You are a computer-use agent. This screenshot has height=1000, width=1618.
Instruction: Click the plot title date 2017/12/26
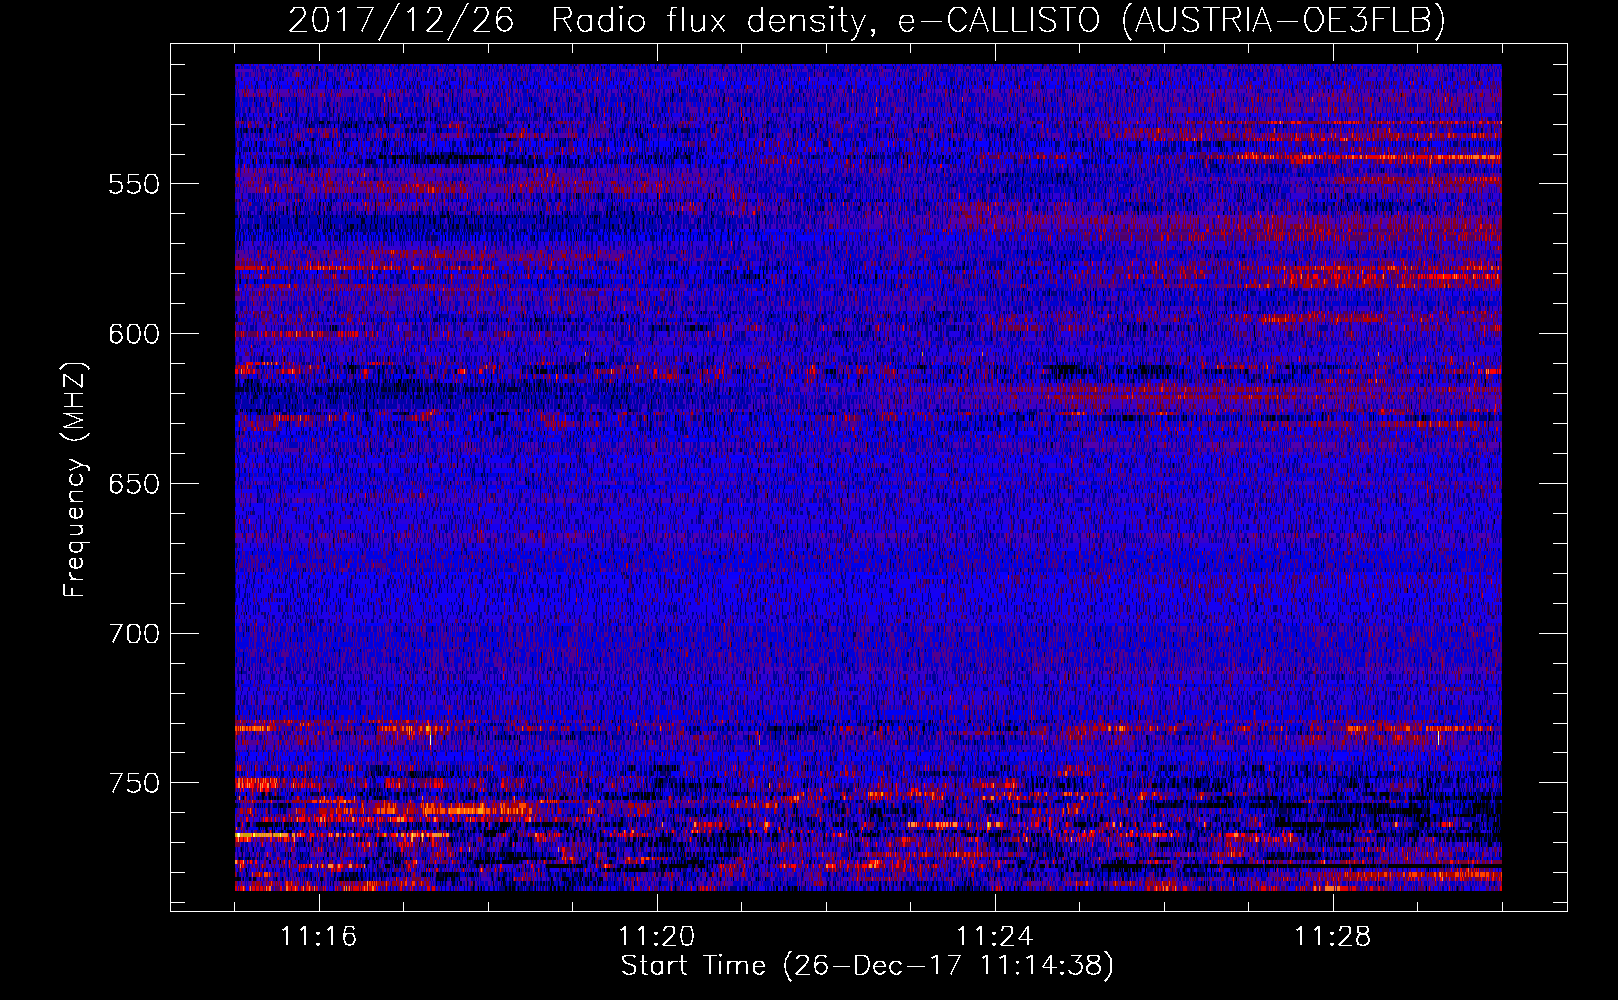click(x=401, y=20)
